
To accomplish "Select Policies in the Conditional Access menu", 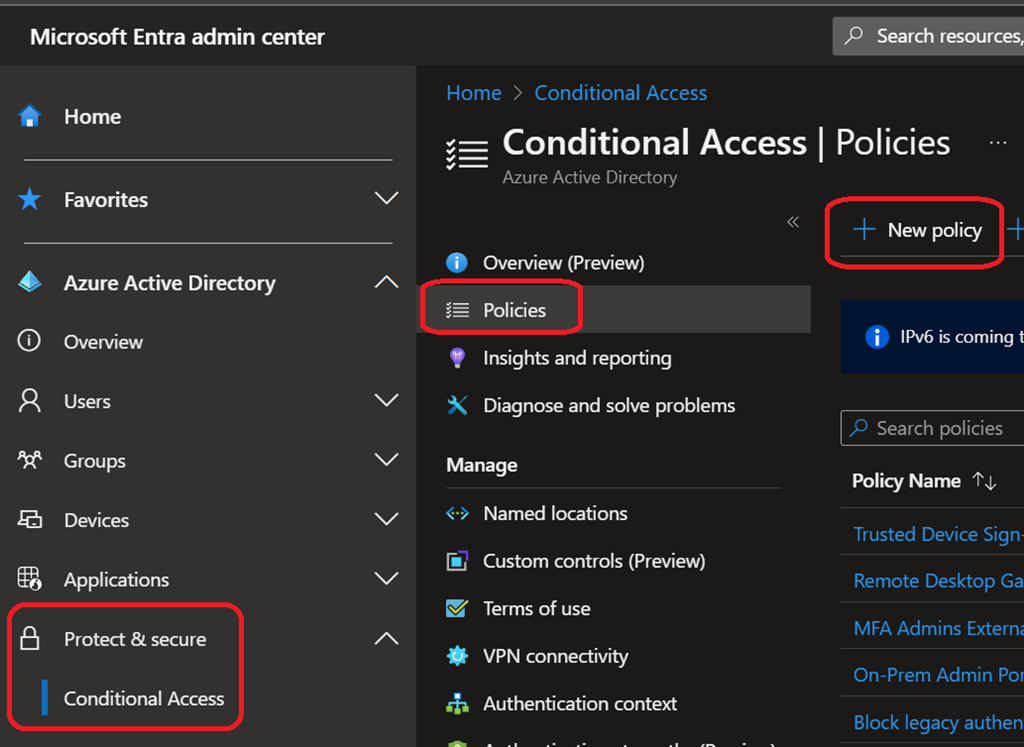I will tap(514, 310).
